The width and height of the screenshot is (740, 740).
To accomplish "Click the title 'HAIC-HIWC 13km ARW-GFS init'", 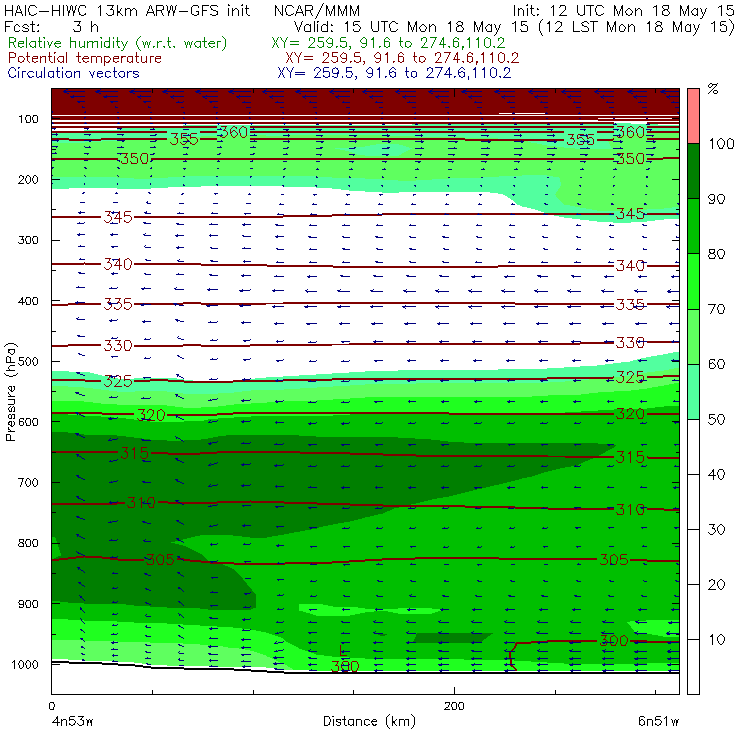I will 126,10.
